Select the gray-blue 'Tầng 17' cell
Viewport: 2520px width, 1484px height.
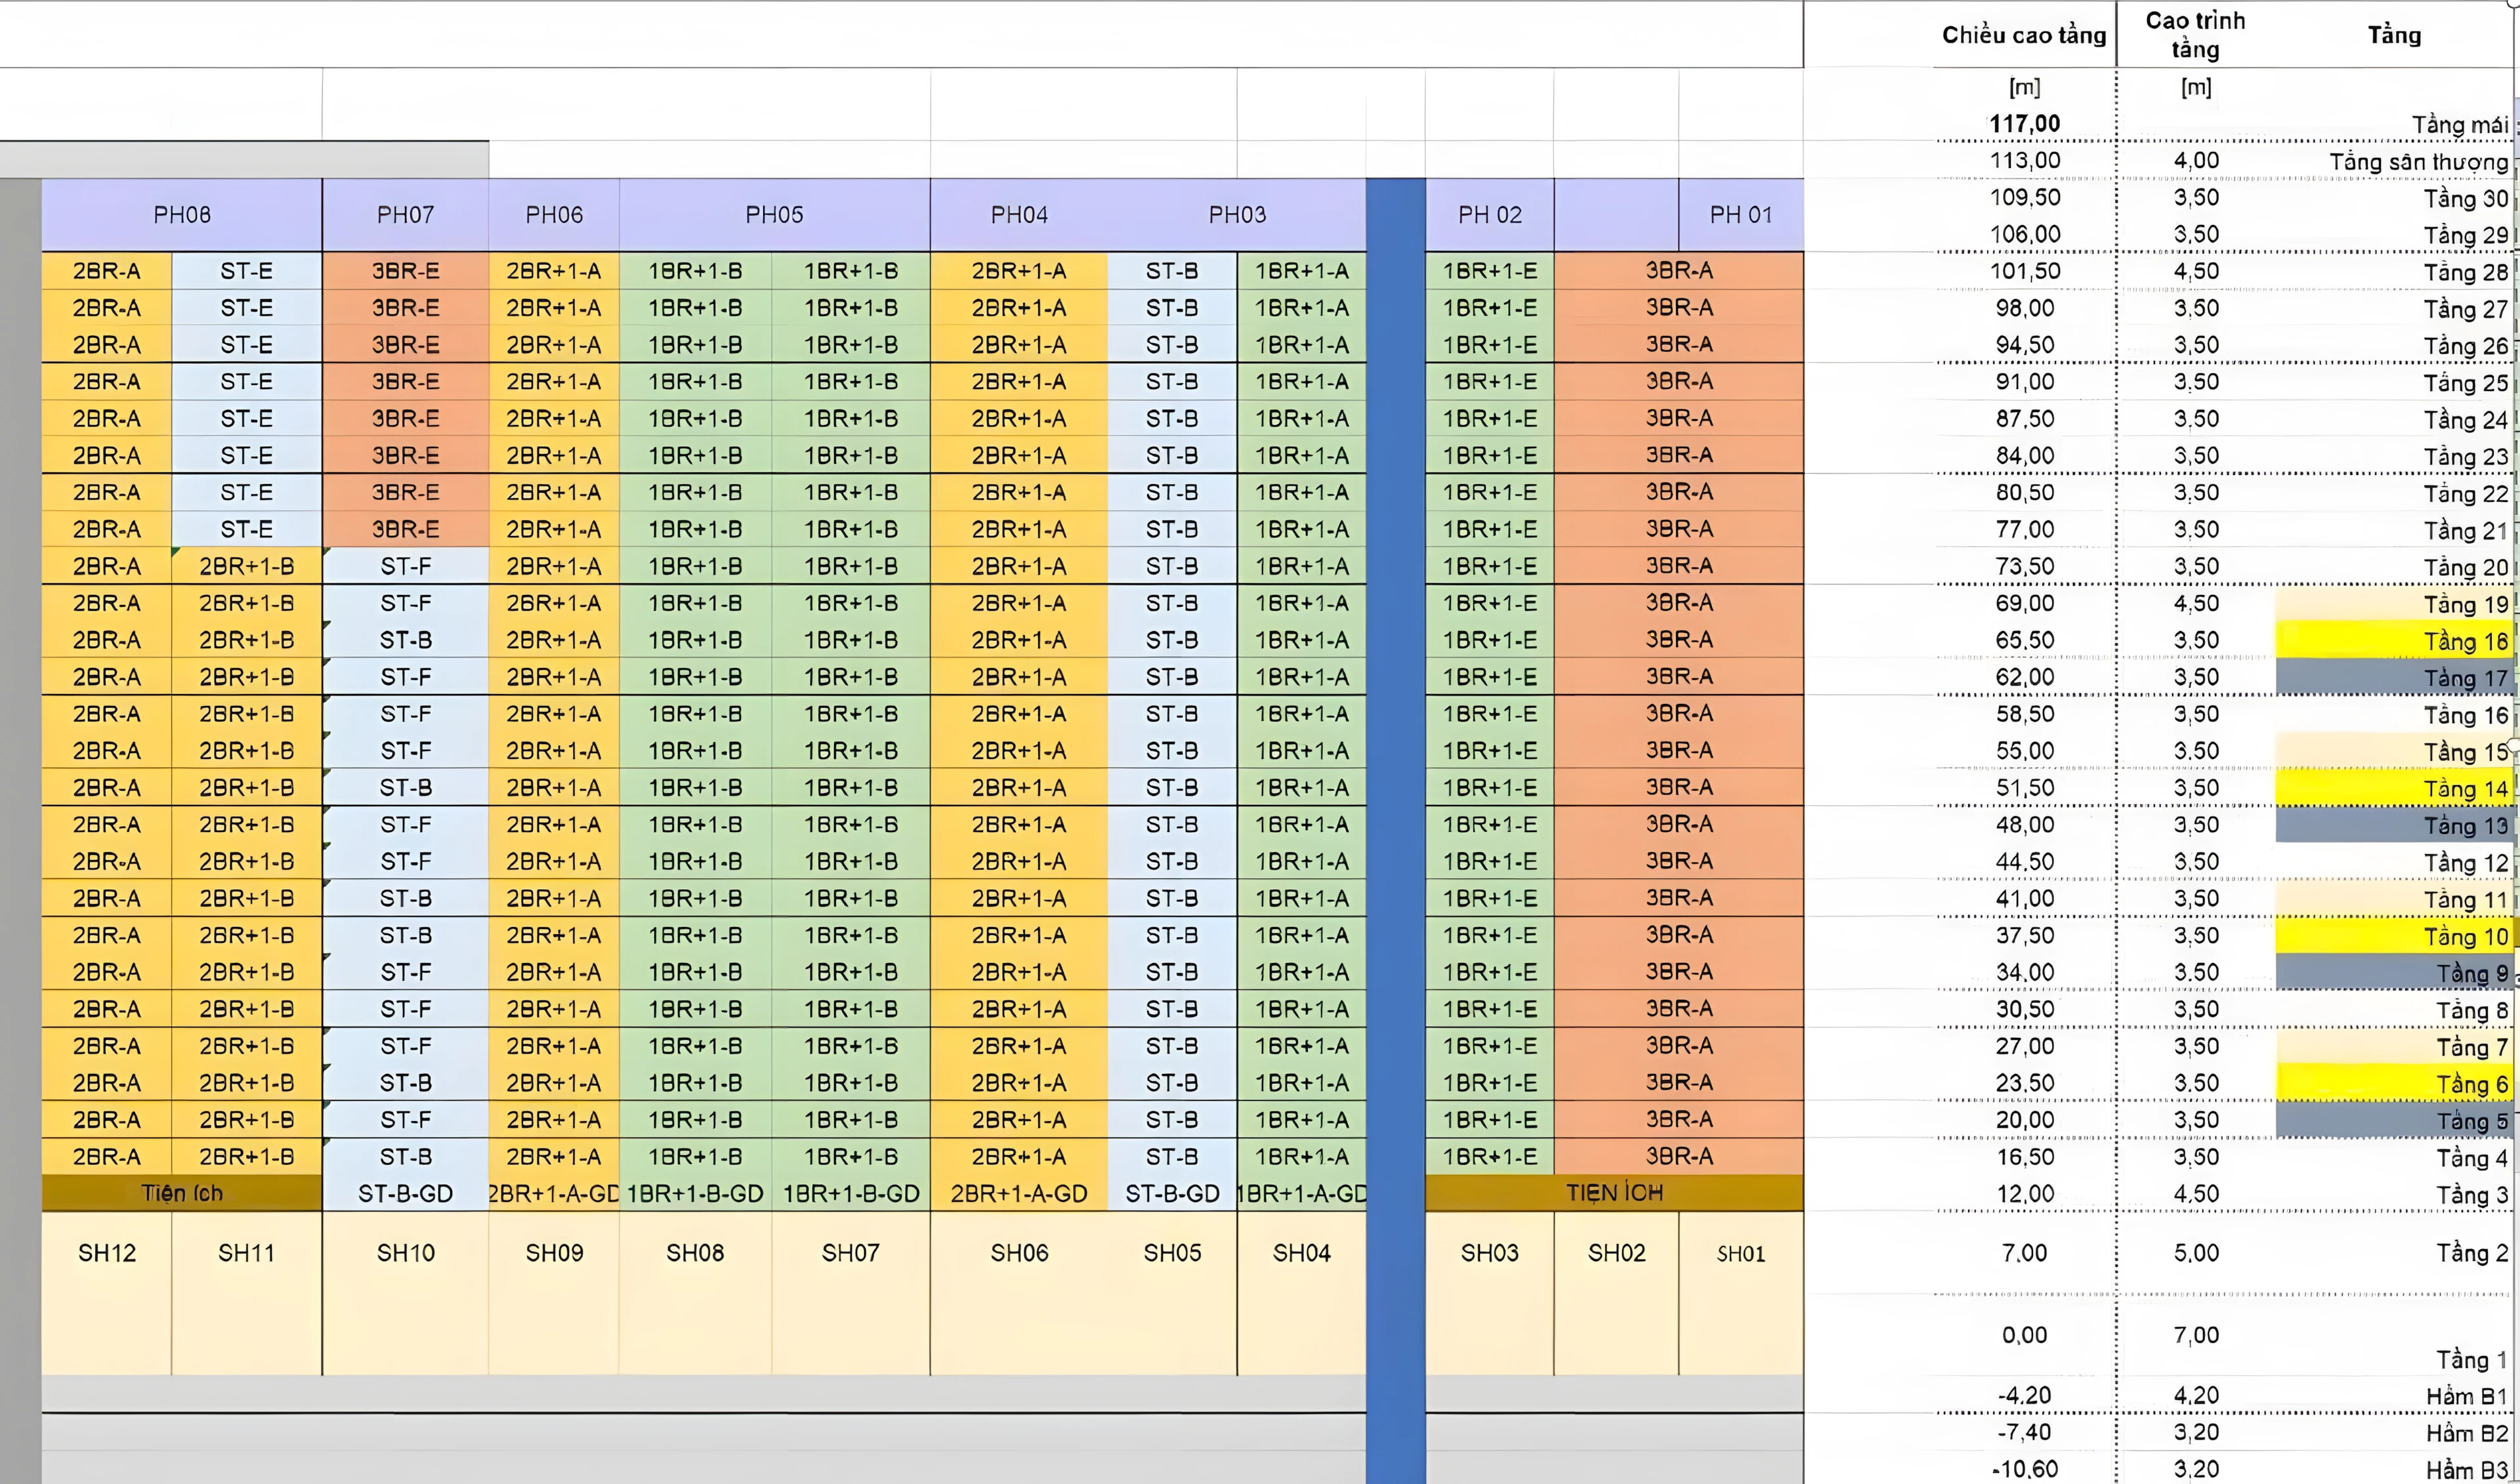(x=2394, y=678)
